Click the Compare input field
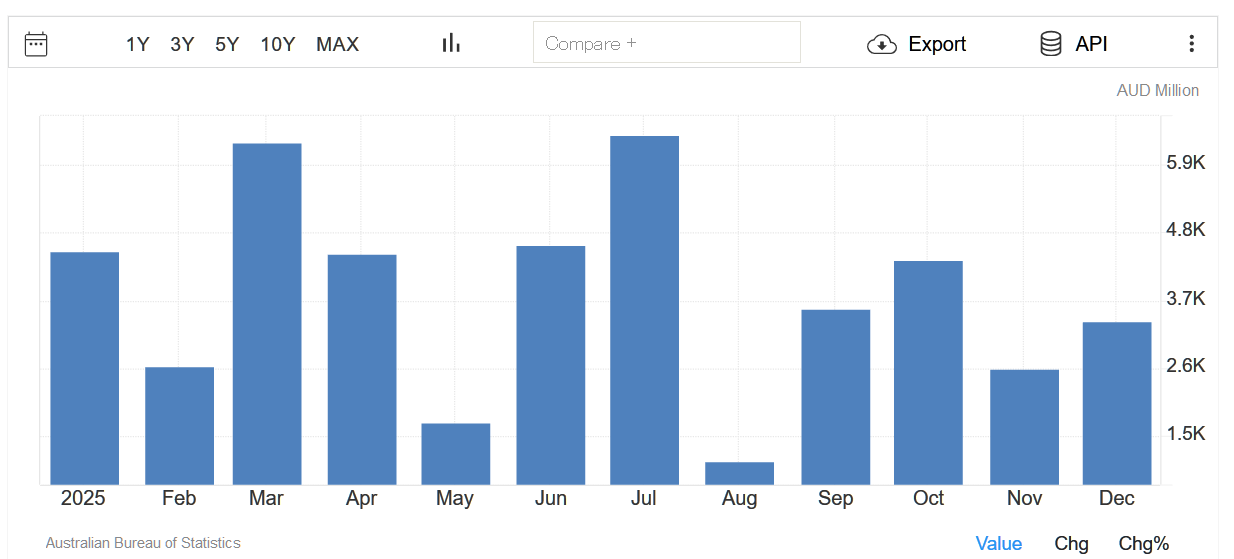Image resolution: width=1234 pixels, height=559 pixels. [666, 43]
